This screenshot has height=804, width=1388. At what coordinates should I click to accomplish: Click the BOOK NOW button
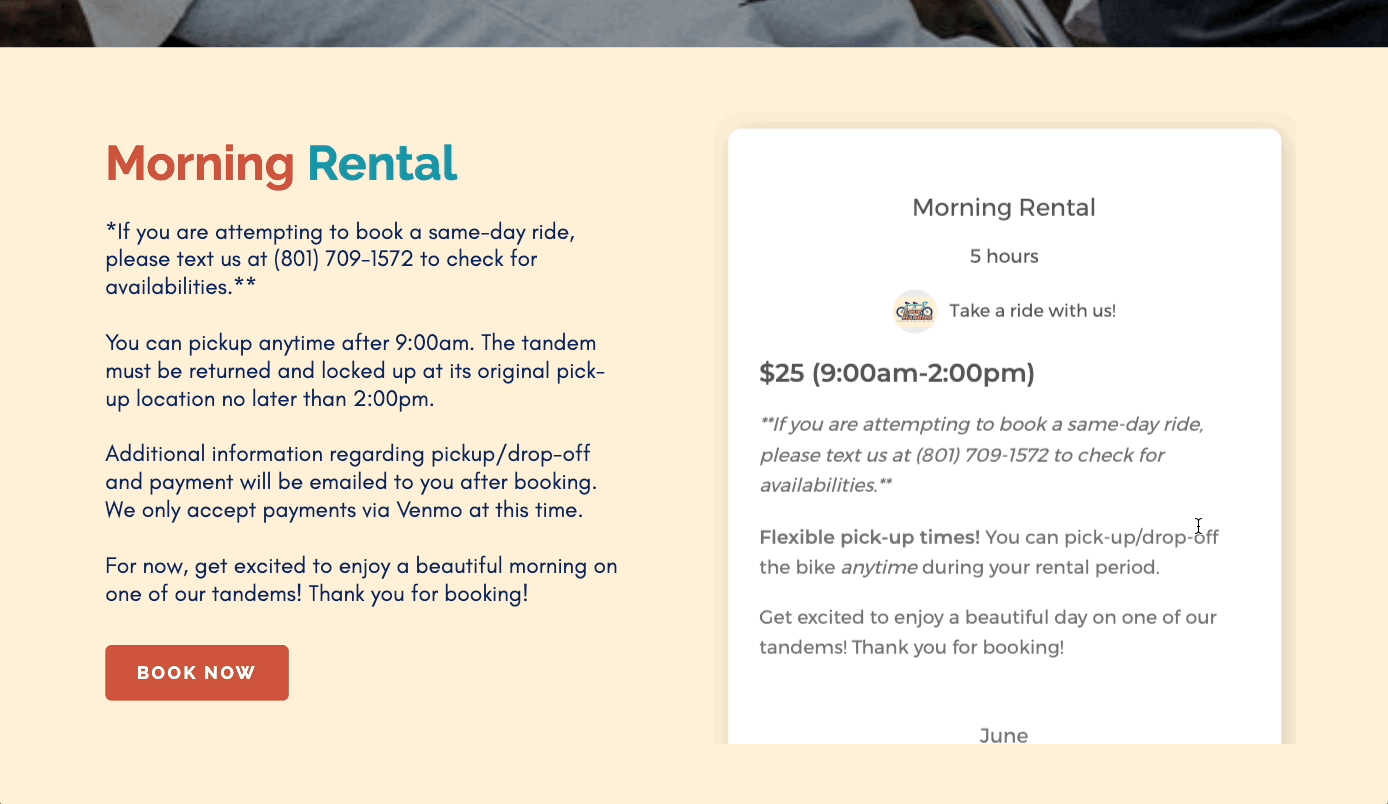coord(196,672)
